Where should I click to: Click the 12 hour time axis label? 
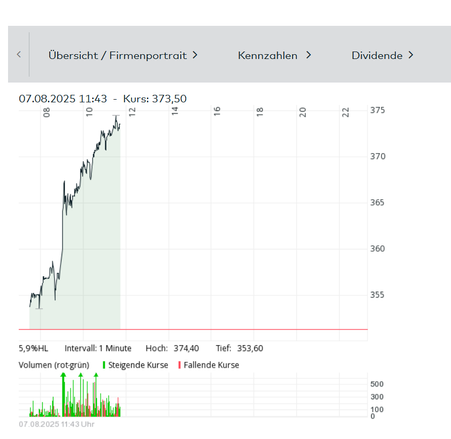(x=132, y=112)
